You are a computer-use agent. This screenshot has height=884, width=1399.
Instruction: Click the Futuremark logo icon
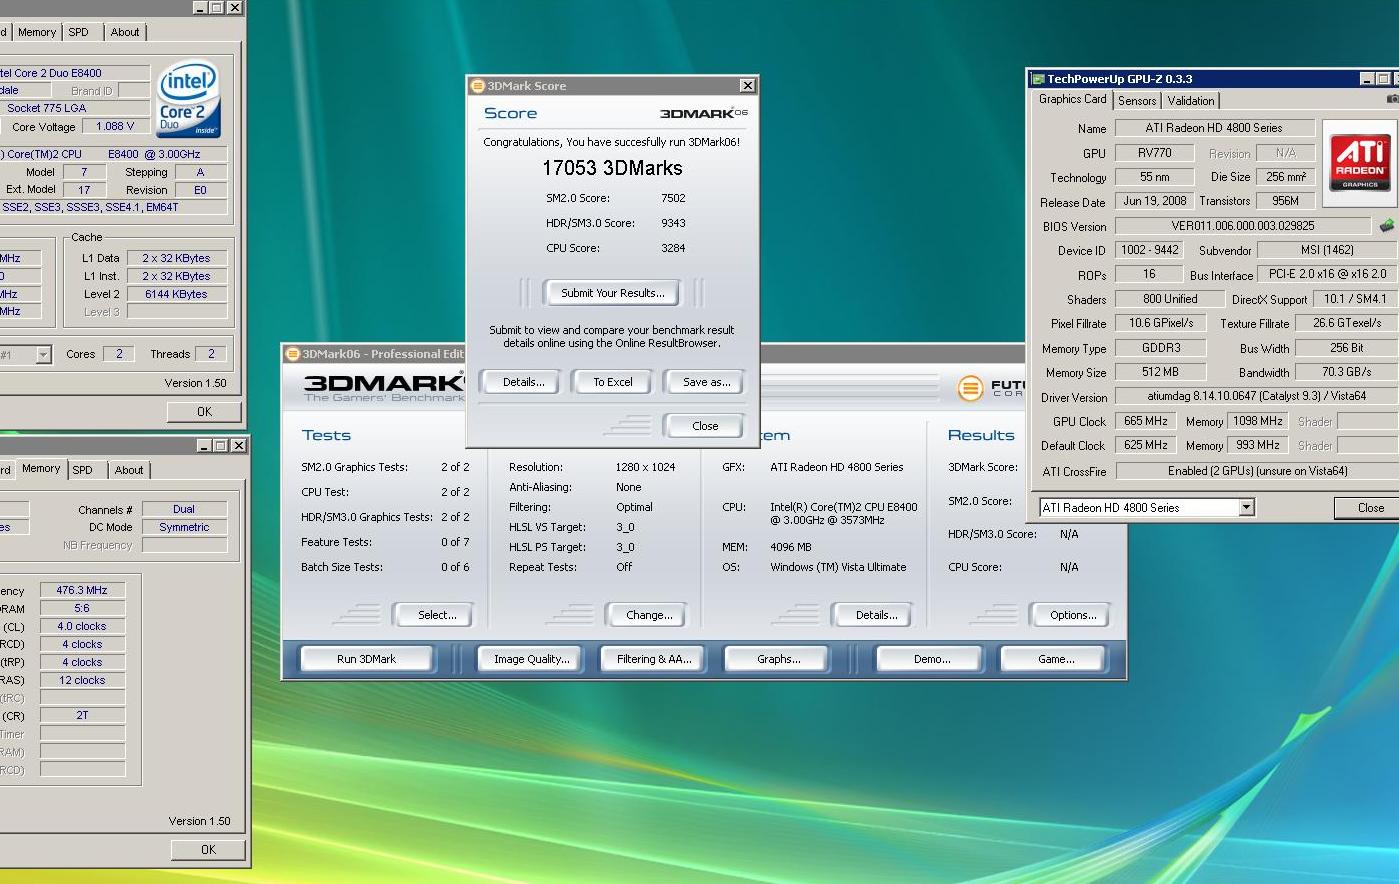[x=970, y=388]
